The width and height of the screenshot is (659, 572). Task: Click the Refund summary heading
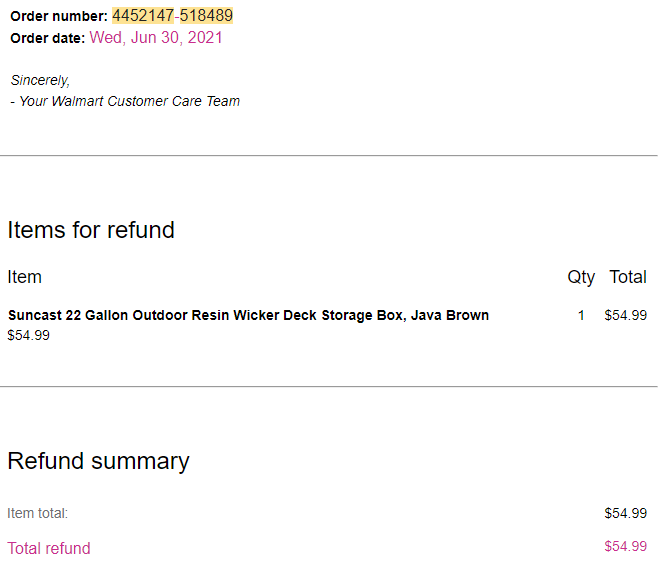pyautogui.click(x=98, y=461)
